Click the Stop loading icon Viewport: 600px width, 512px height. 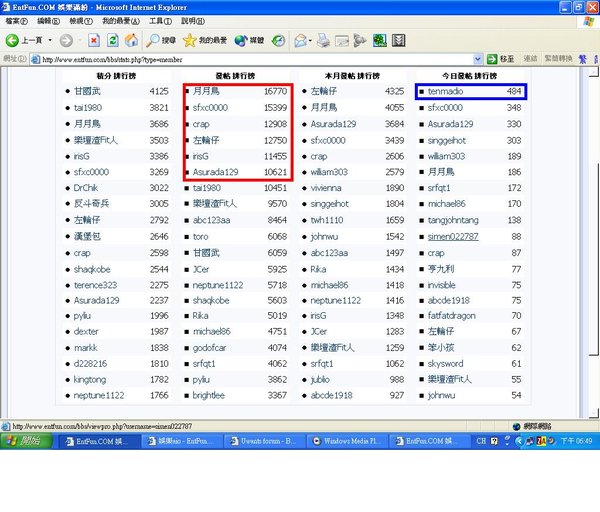pos(93,40)
